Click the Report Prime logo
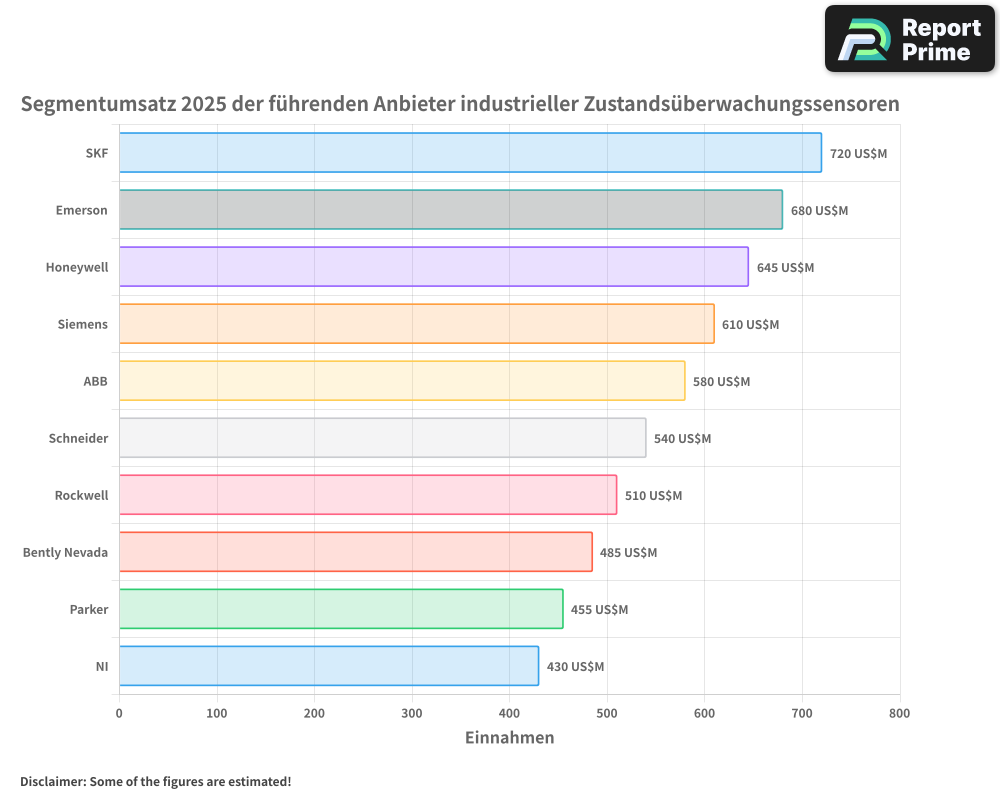This screenshot has width=1000, height=800. tap(910, 38)
